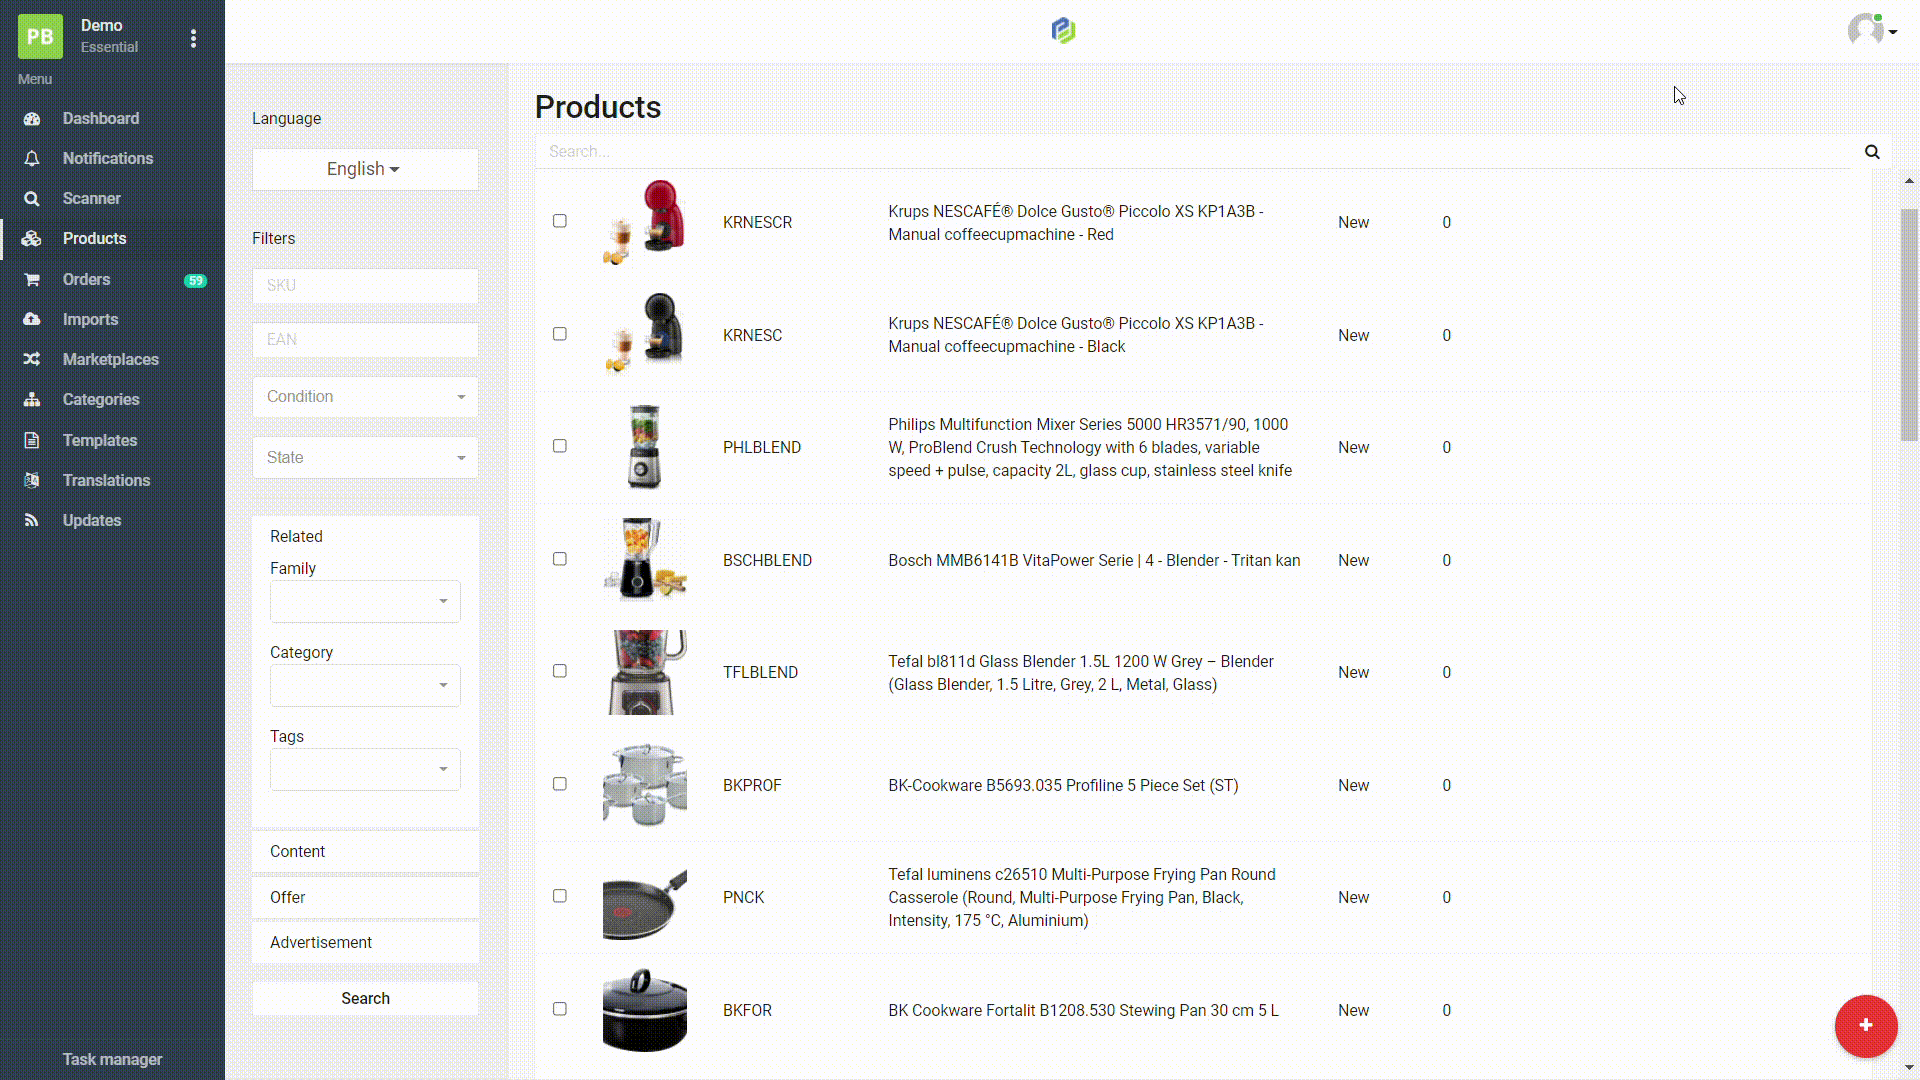
Task: Open the English language dropdown
Action: (x=365, y=170)
